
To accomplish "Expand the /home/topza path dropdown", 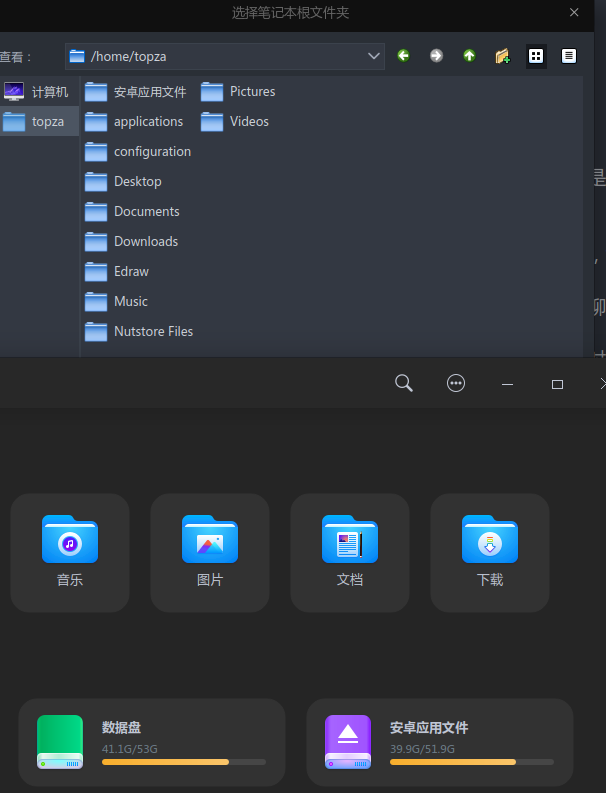I will coord(373,56).
